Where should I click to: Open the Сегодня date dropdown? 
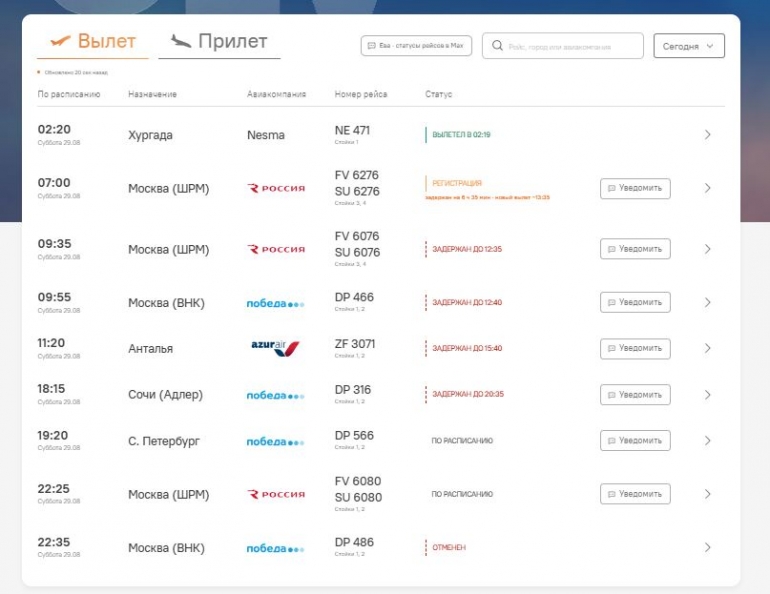(x=688, y=46)
